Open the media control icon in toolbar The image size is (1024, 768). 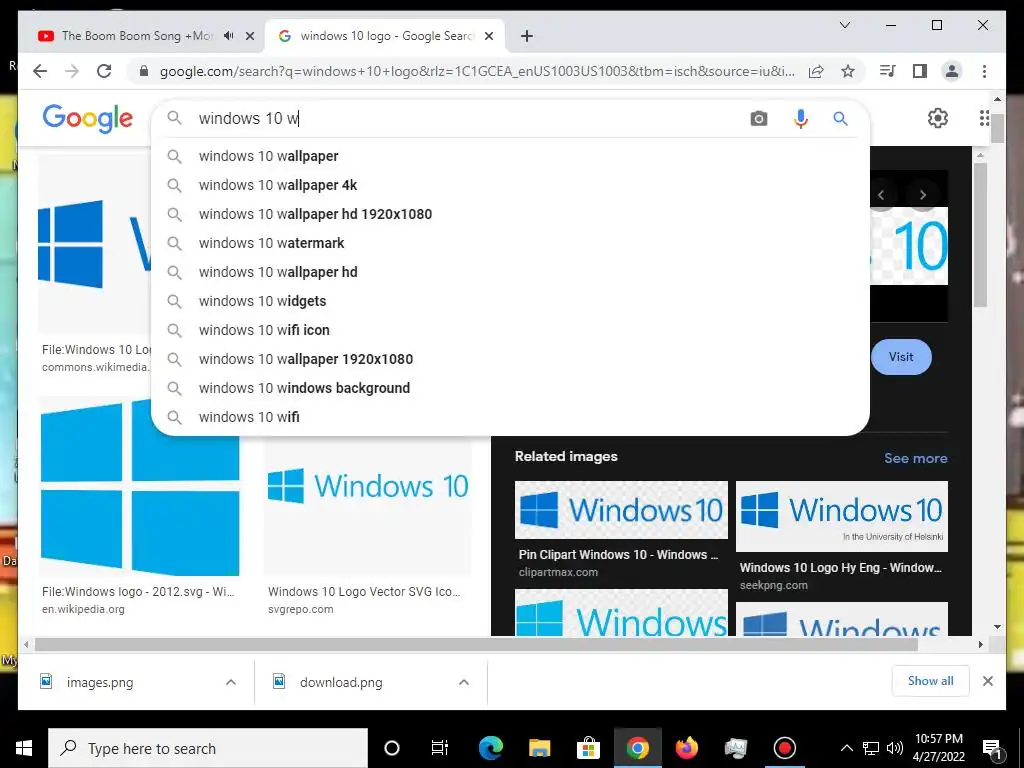click(x=888, y=71)
